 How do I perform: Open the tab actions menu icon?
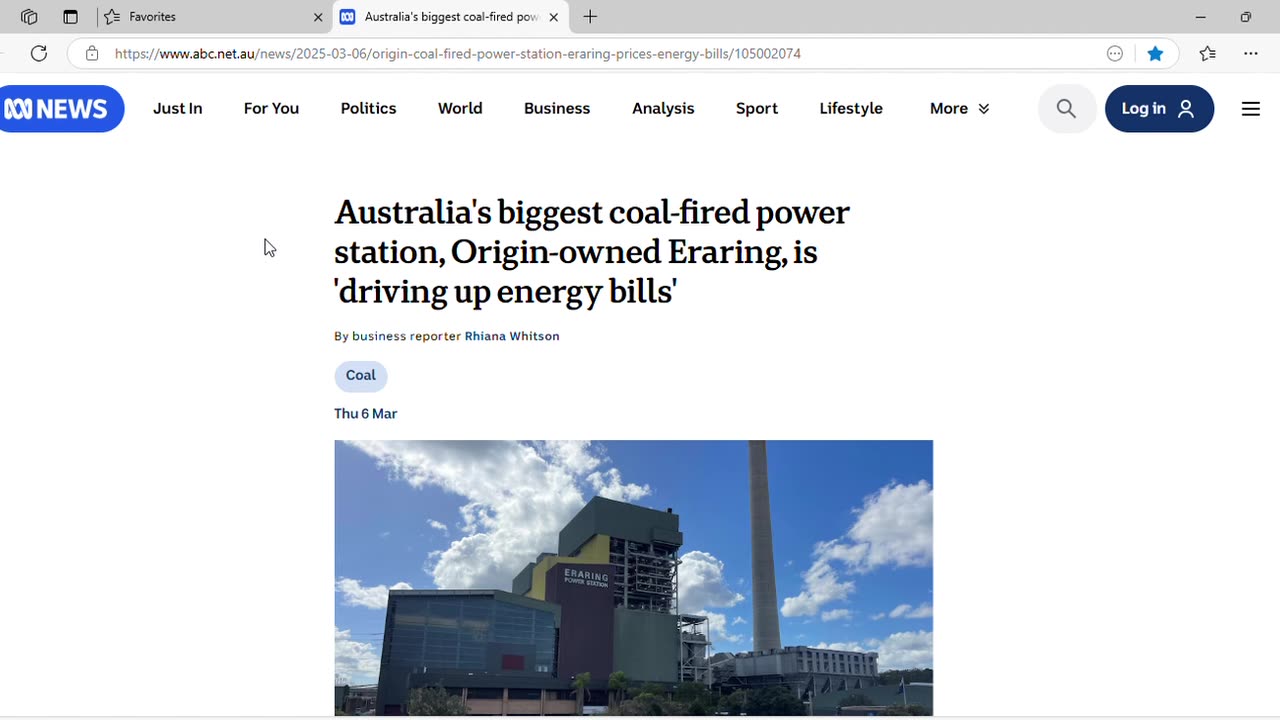pos(70,17)
